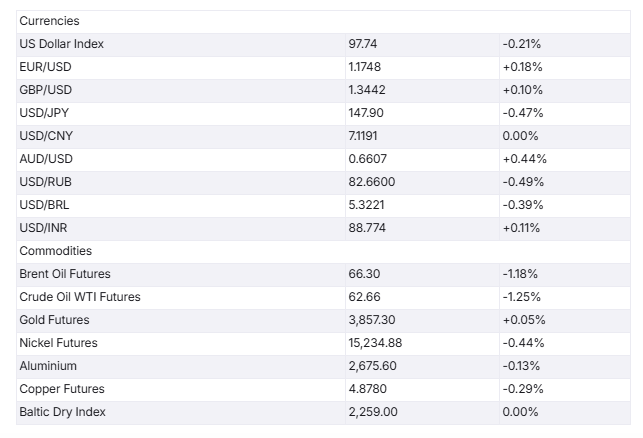Open the AUD/USD currency pair
Image resolution: width=643 pixels, height=438 pixels.
(x=46, y=159)
